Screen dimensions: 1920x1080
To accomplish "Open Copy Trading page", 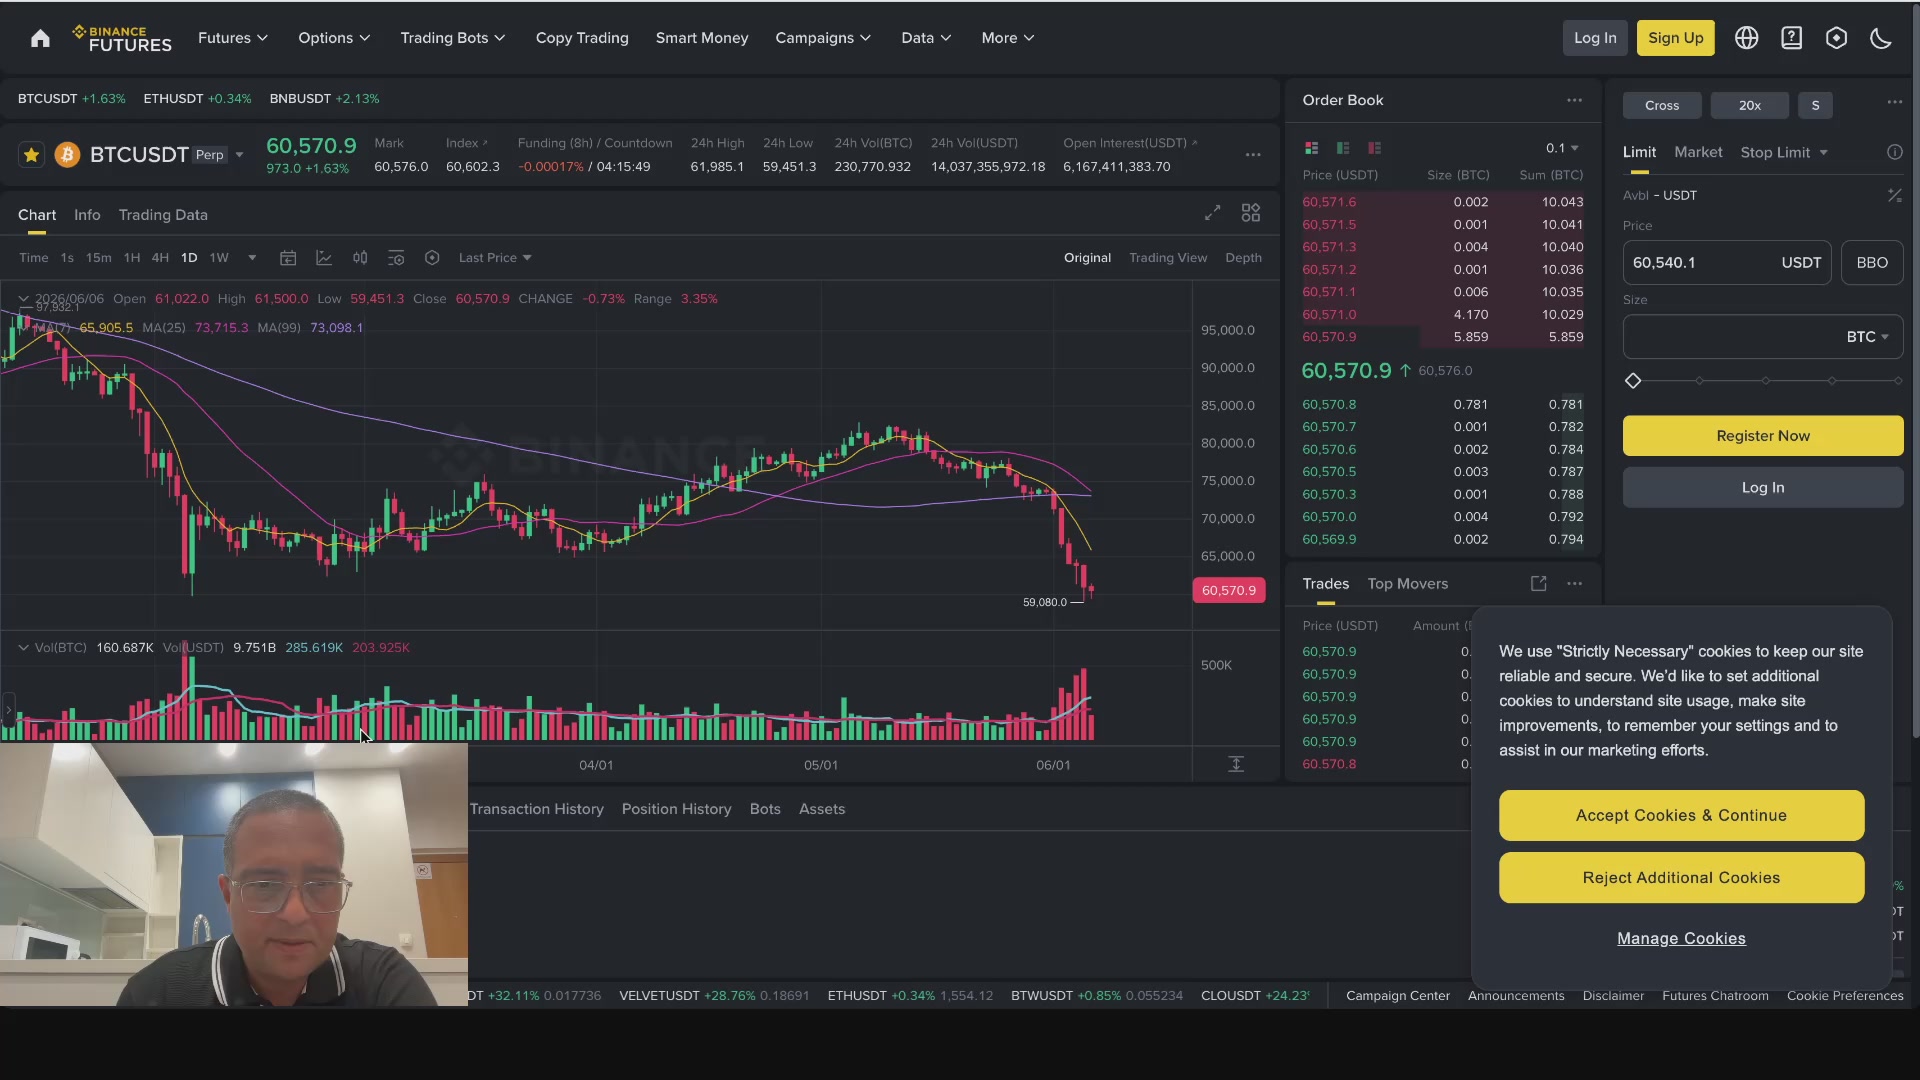I will coord(582,38).
